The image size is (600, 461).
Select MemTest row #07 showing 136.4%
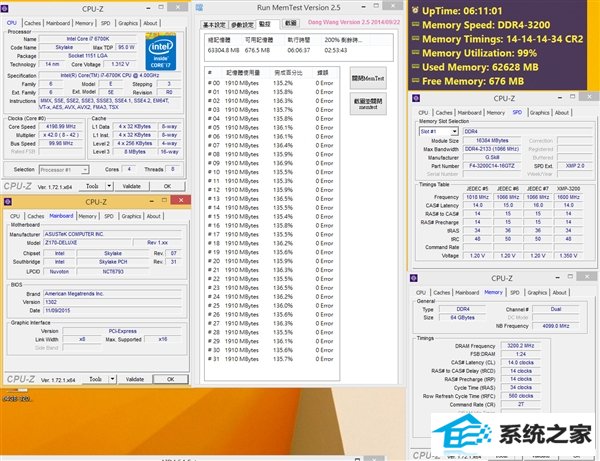pos(271,145)
